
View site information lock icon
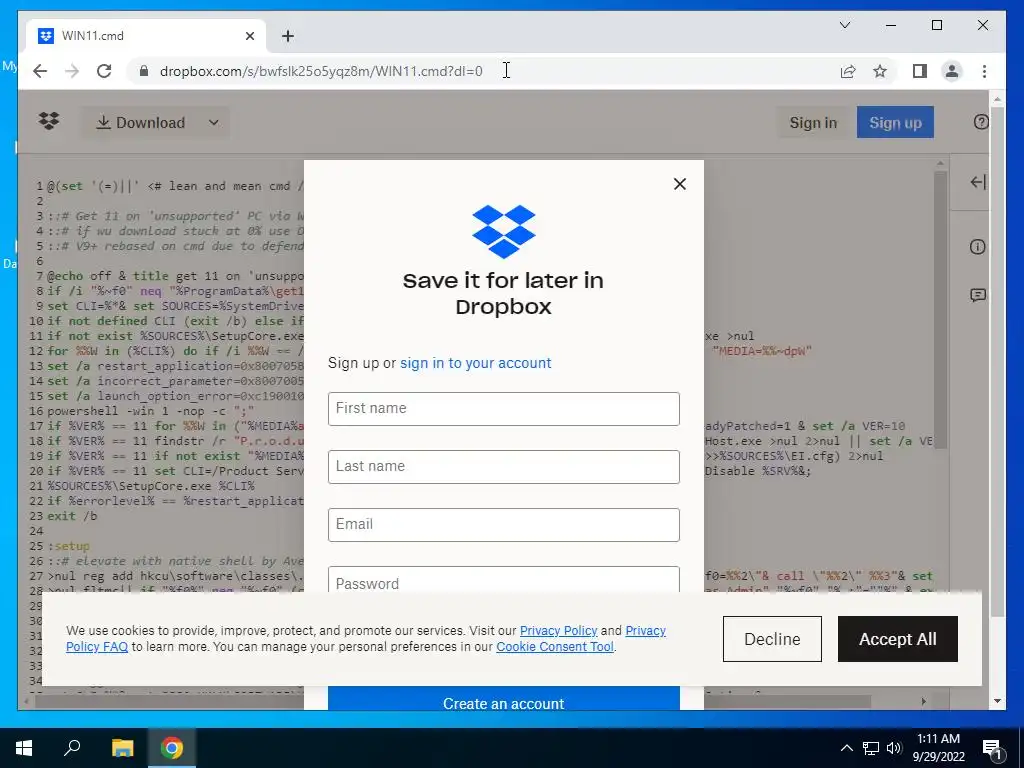point(144,71)
